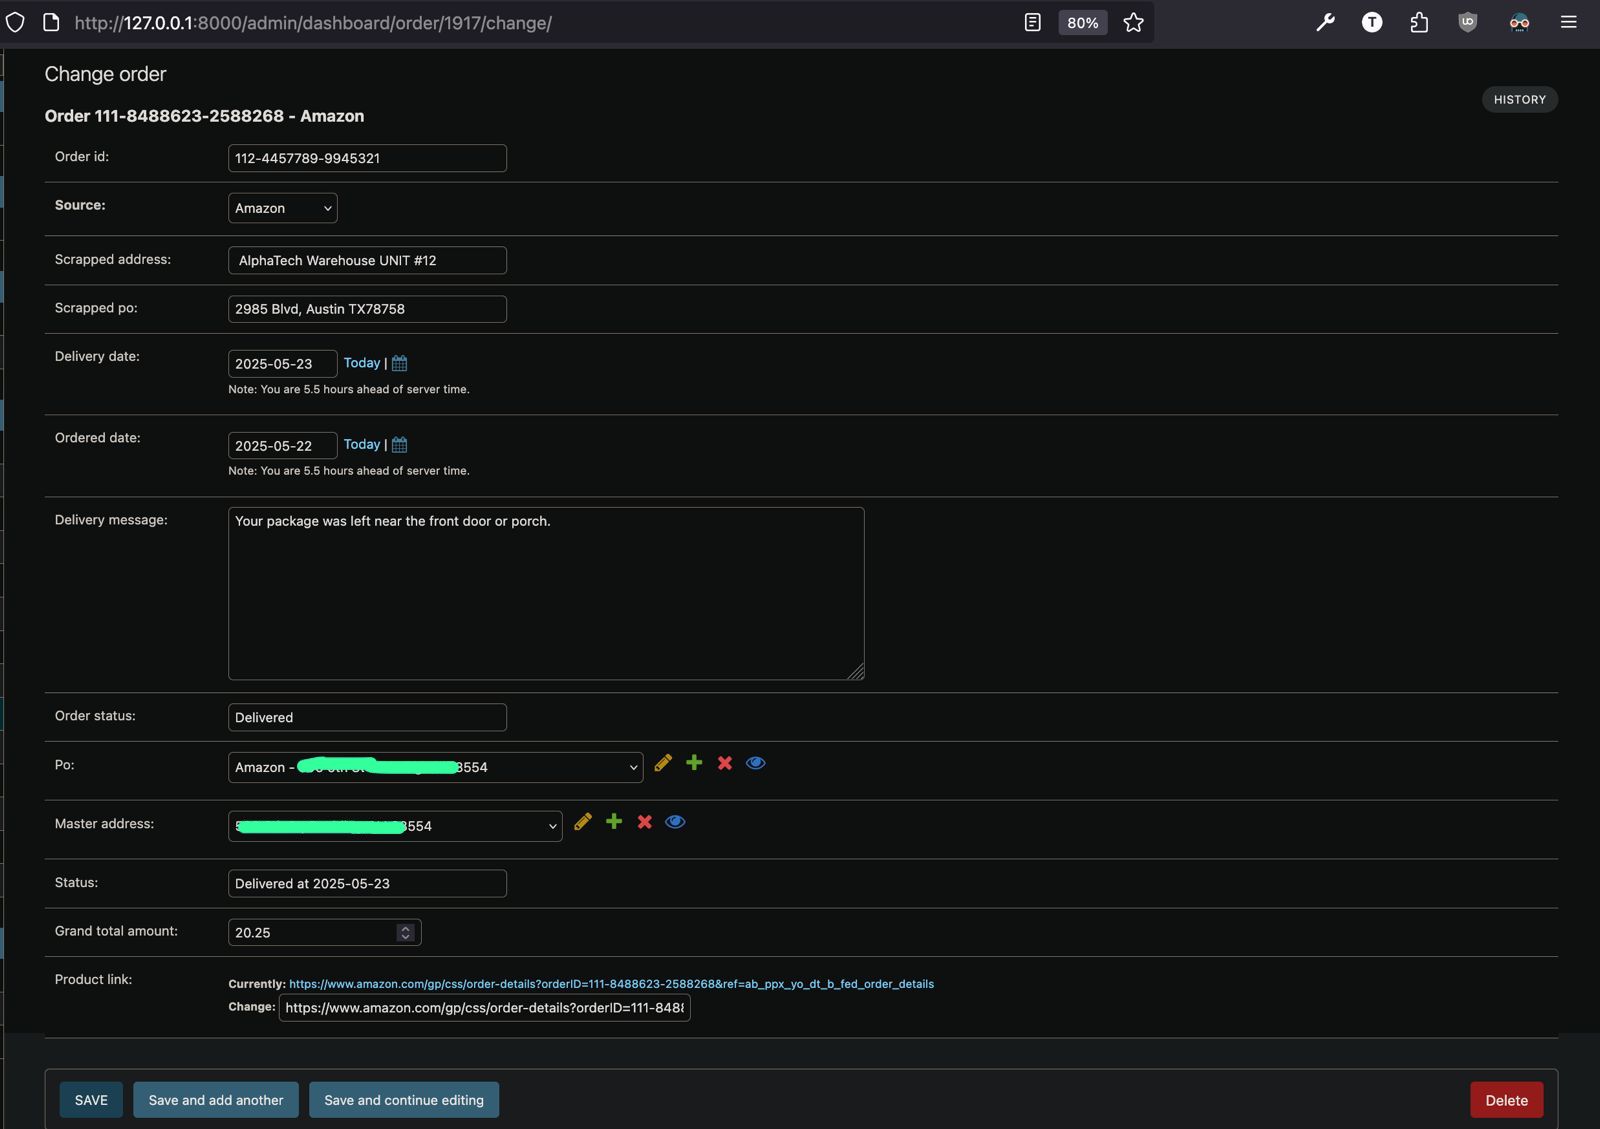
Task: Click the Order id input field
Action: pos(367,158)
